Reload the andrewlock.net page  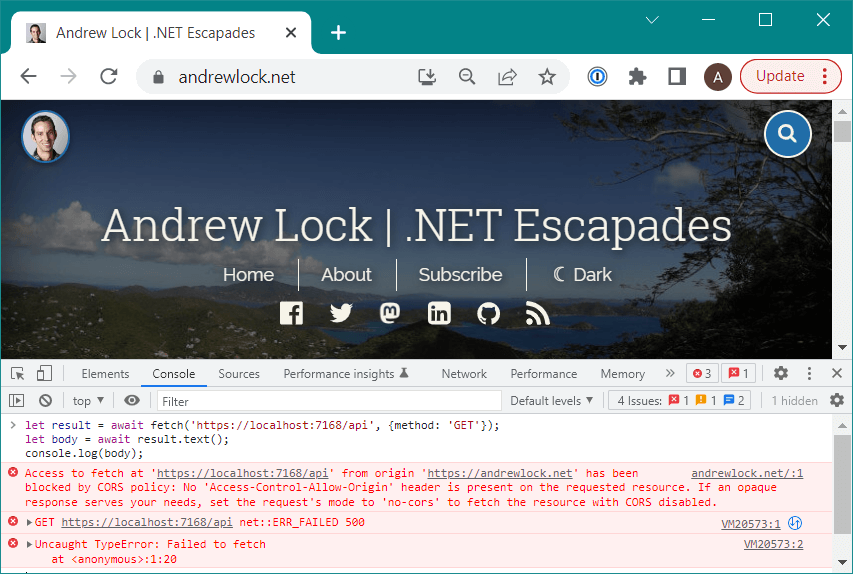tap(109, 76)
